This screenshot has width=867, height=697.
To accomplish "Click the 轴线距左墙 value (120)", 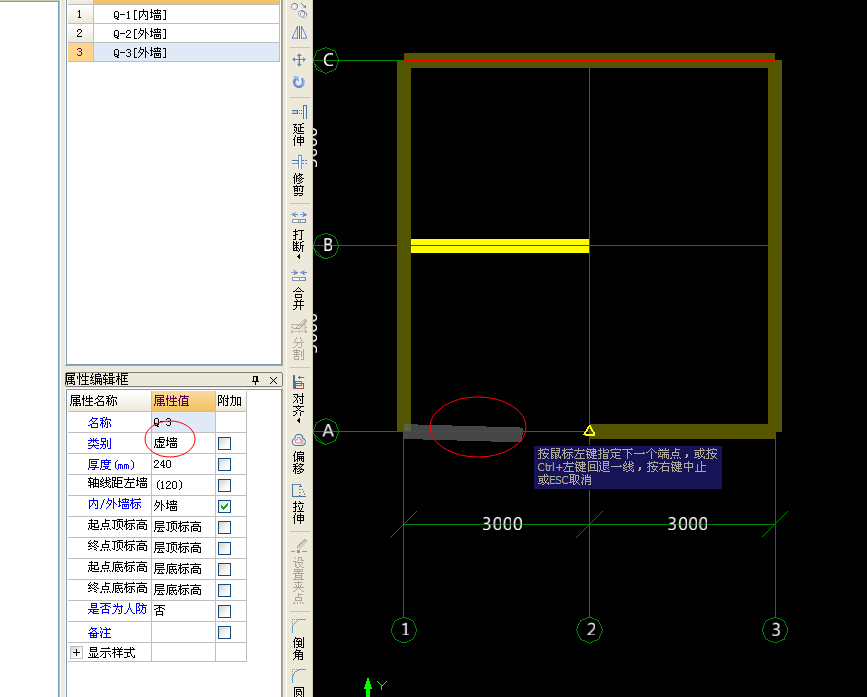I will pos(183,485).
